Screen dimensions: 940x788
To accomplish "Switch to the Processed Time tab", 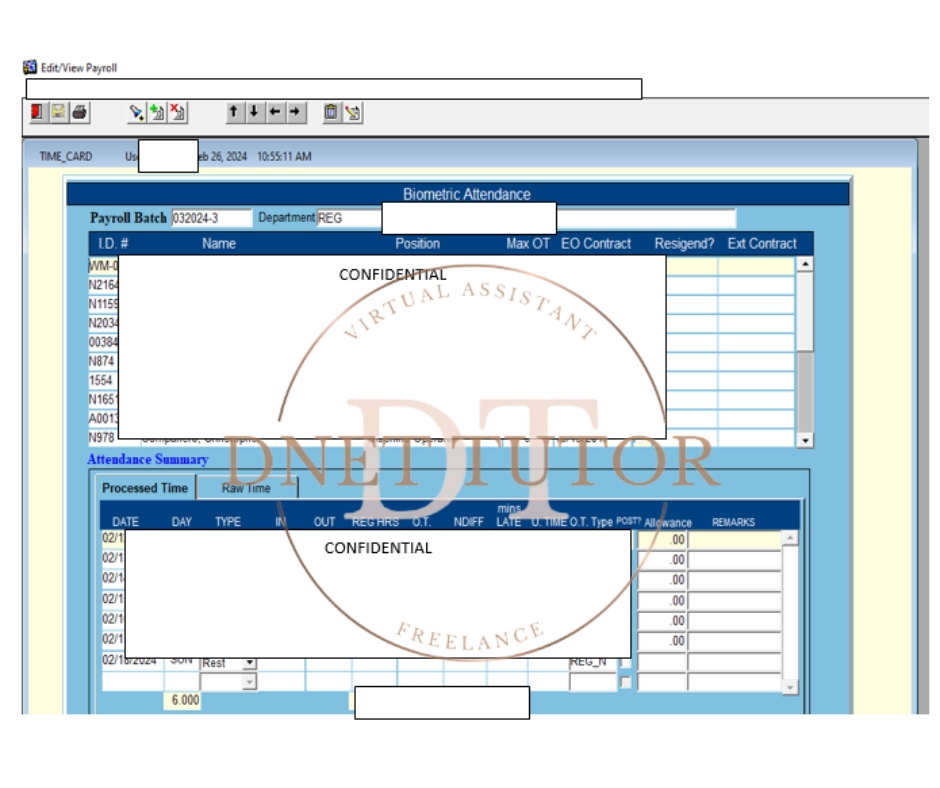I will pyautogui.click(x=145, y=488).
